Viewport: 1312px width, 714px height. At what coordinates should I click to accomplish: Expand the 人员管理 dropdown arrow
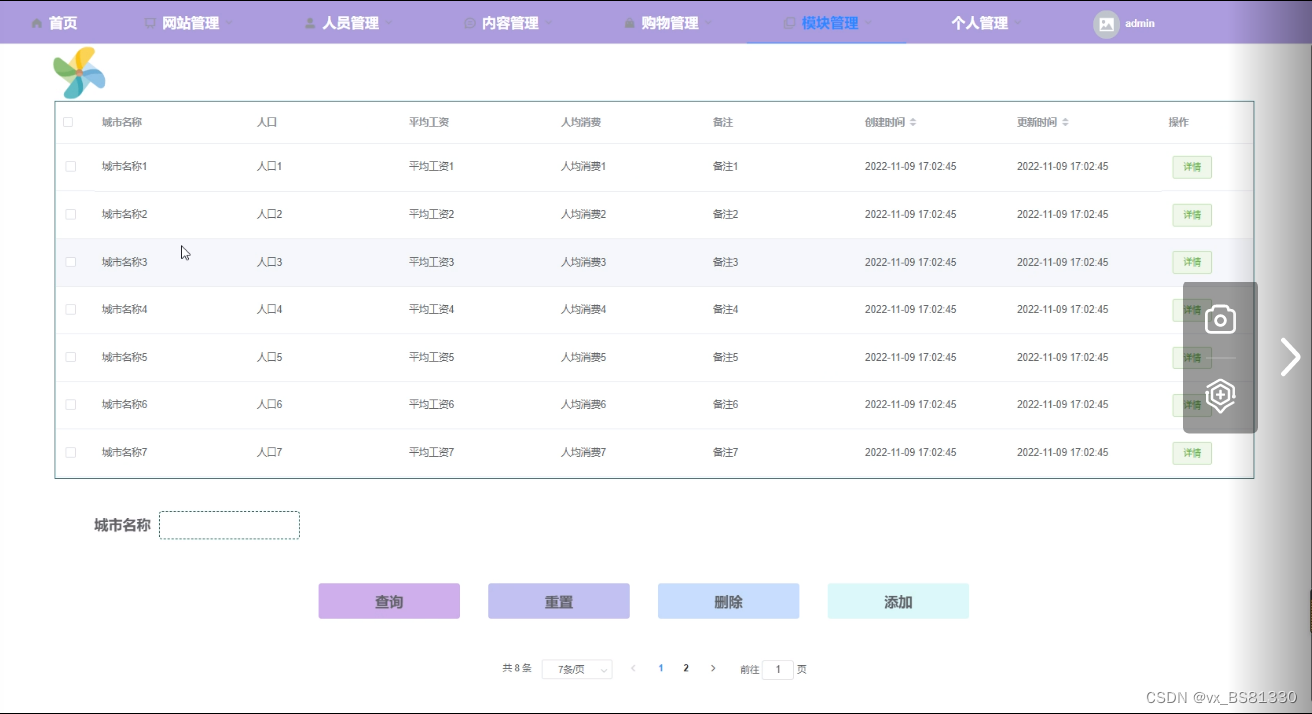pyautogui.click(x=389, y=23)
